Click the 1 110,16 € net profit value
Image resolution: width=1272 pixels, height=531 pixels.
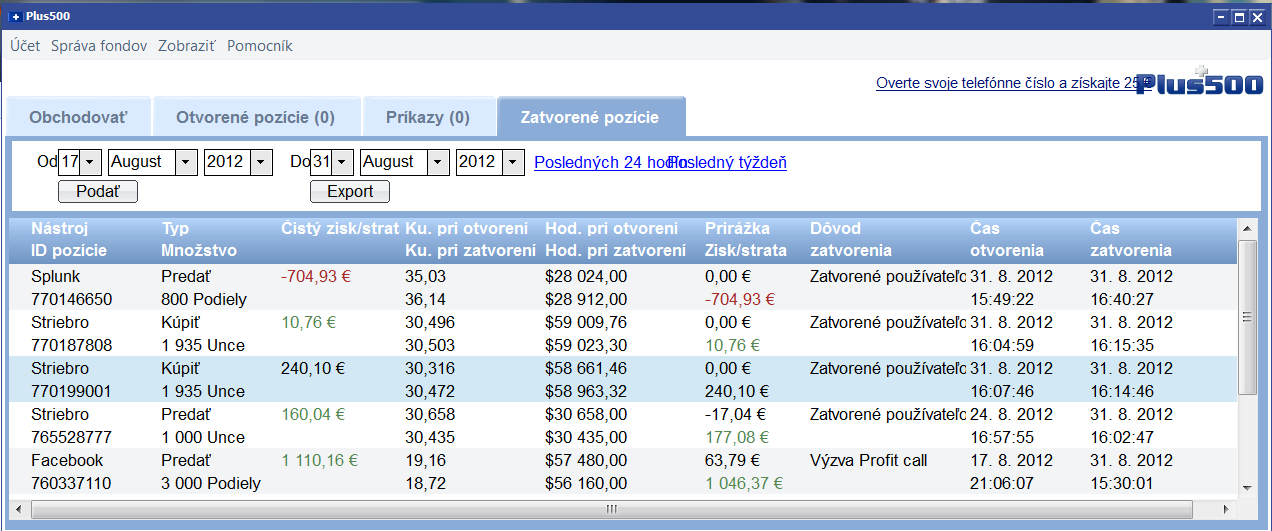pyautogui.click(x=319, y=460)
